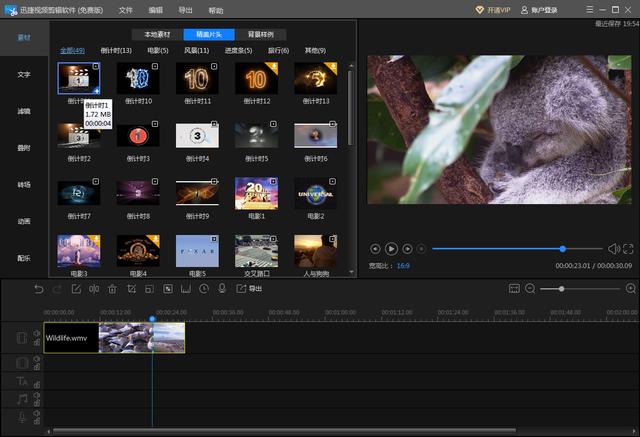
Task: Select the 倒计时(13) category filter
Action: tap(117, 50)
